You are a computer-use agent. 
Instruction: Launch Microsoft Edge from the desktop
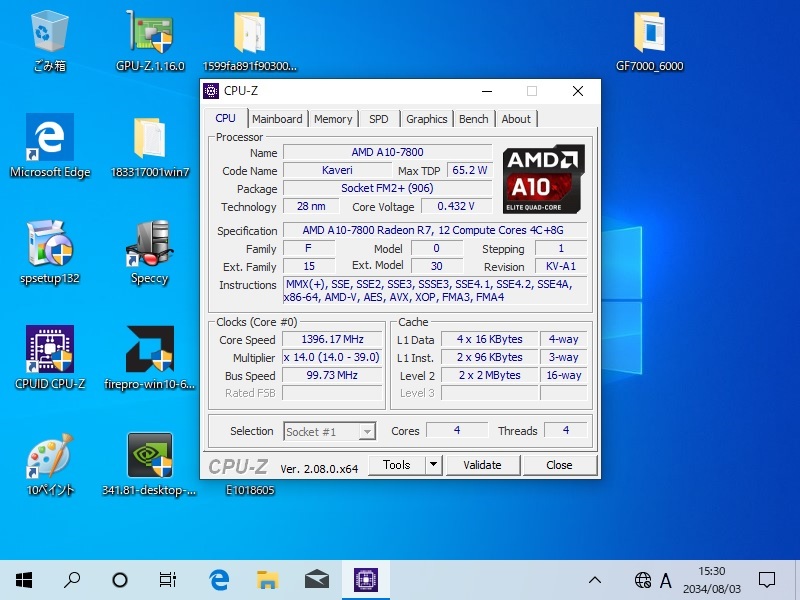click(x=49, y=145)
